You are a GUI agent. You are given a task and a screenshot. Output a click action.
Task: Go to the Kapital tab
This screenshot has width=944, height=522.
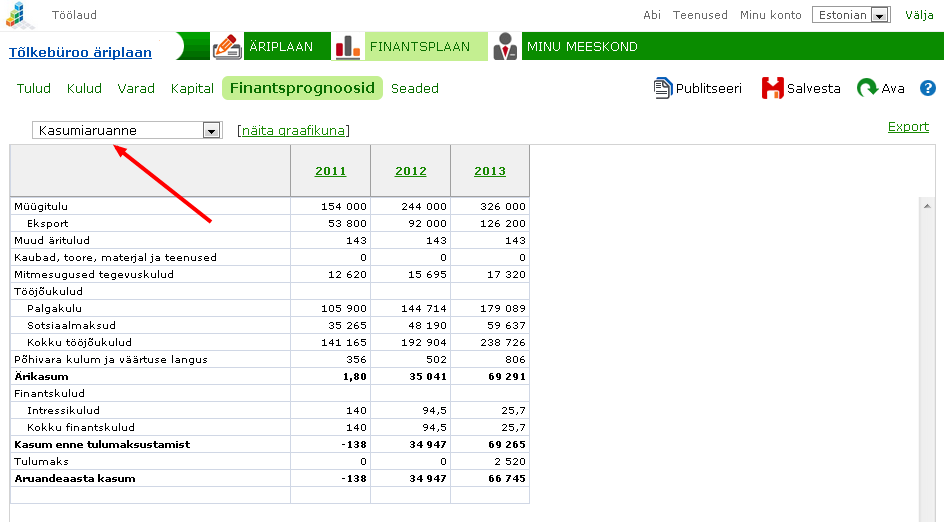192,88
